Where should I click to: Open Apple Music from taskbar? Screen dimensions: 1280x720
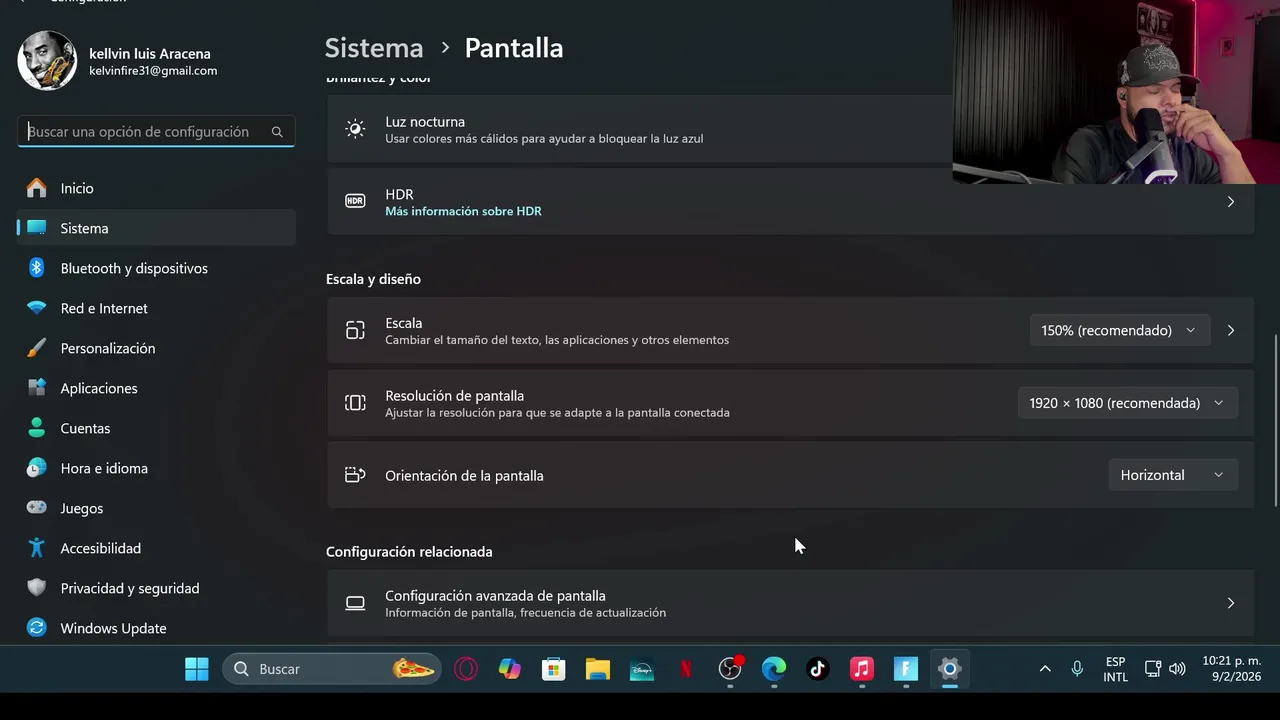[x=862, y=669]
